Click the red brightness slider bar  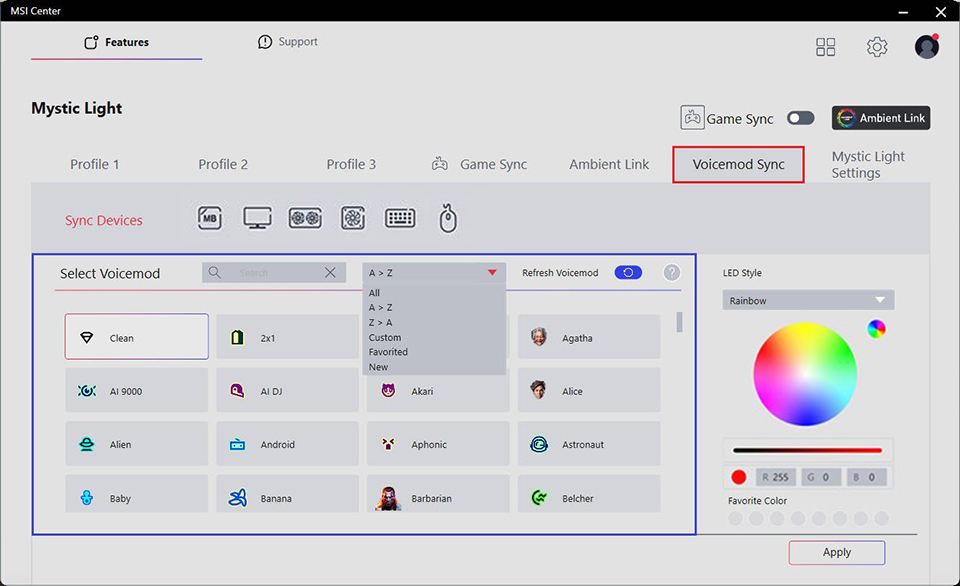pyautogui.click(x=807, y=451)
